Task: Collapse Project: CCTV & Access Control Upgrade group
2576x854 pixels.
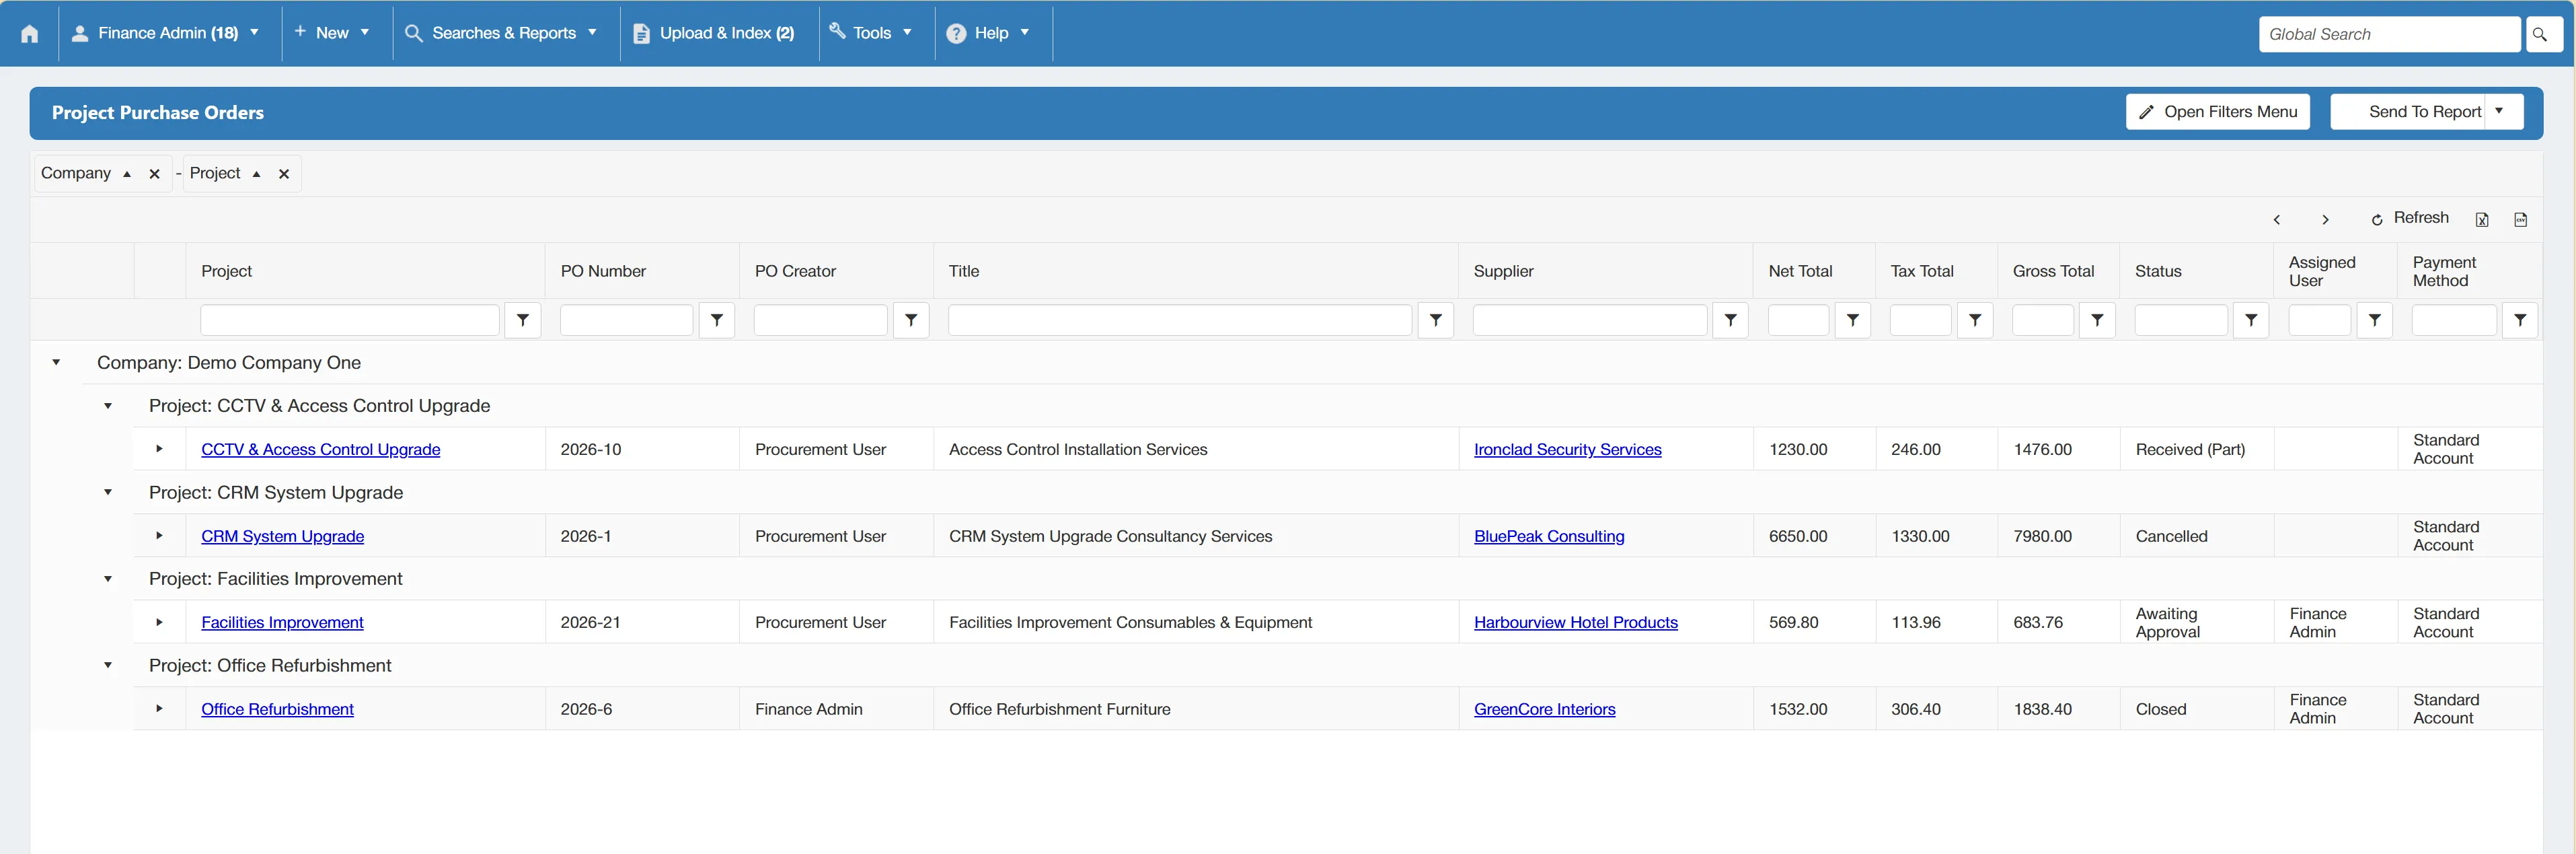Action: (108, 406)
